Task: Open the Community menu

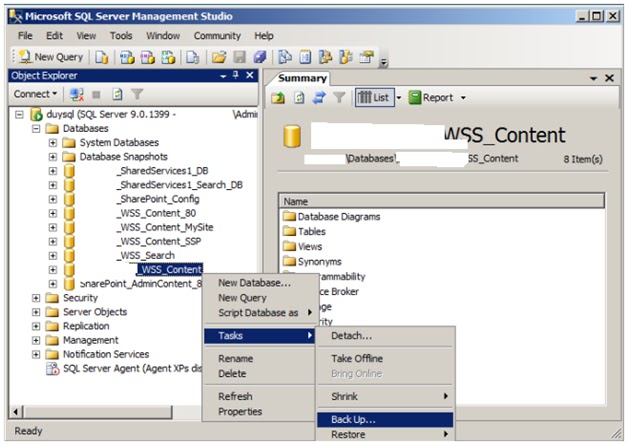Action: 217,36
